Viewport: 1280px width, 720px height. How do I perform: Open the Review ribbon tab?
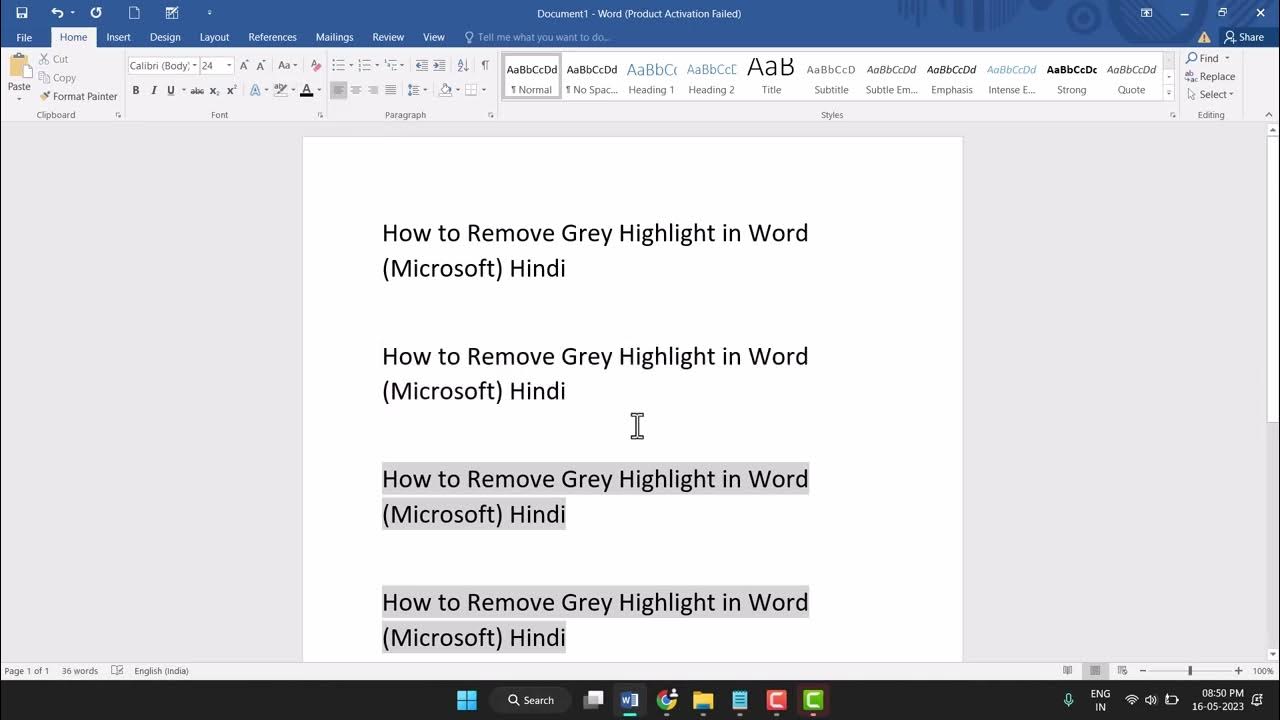(x=388, y=37)
